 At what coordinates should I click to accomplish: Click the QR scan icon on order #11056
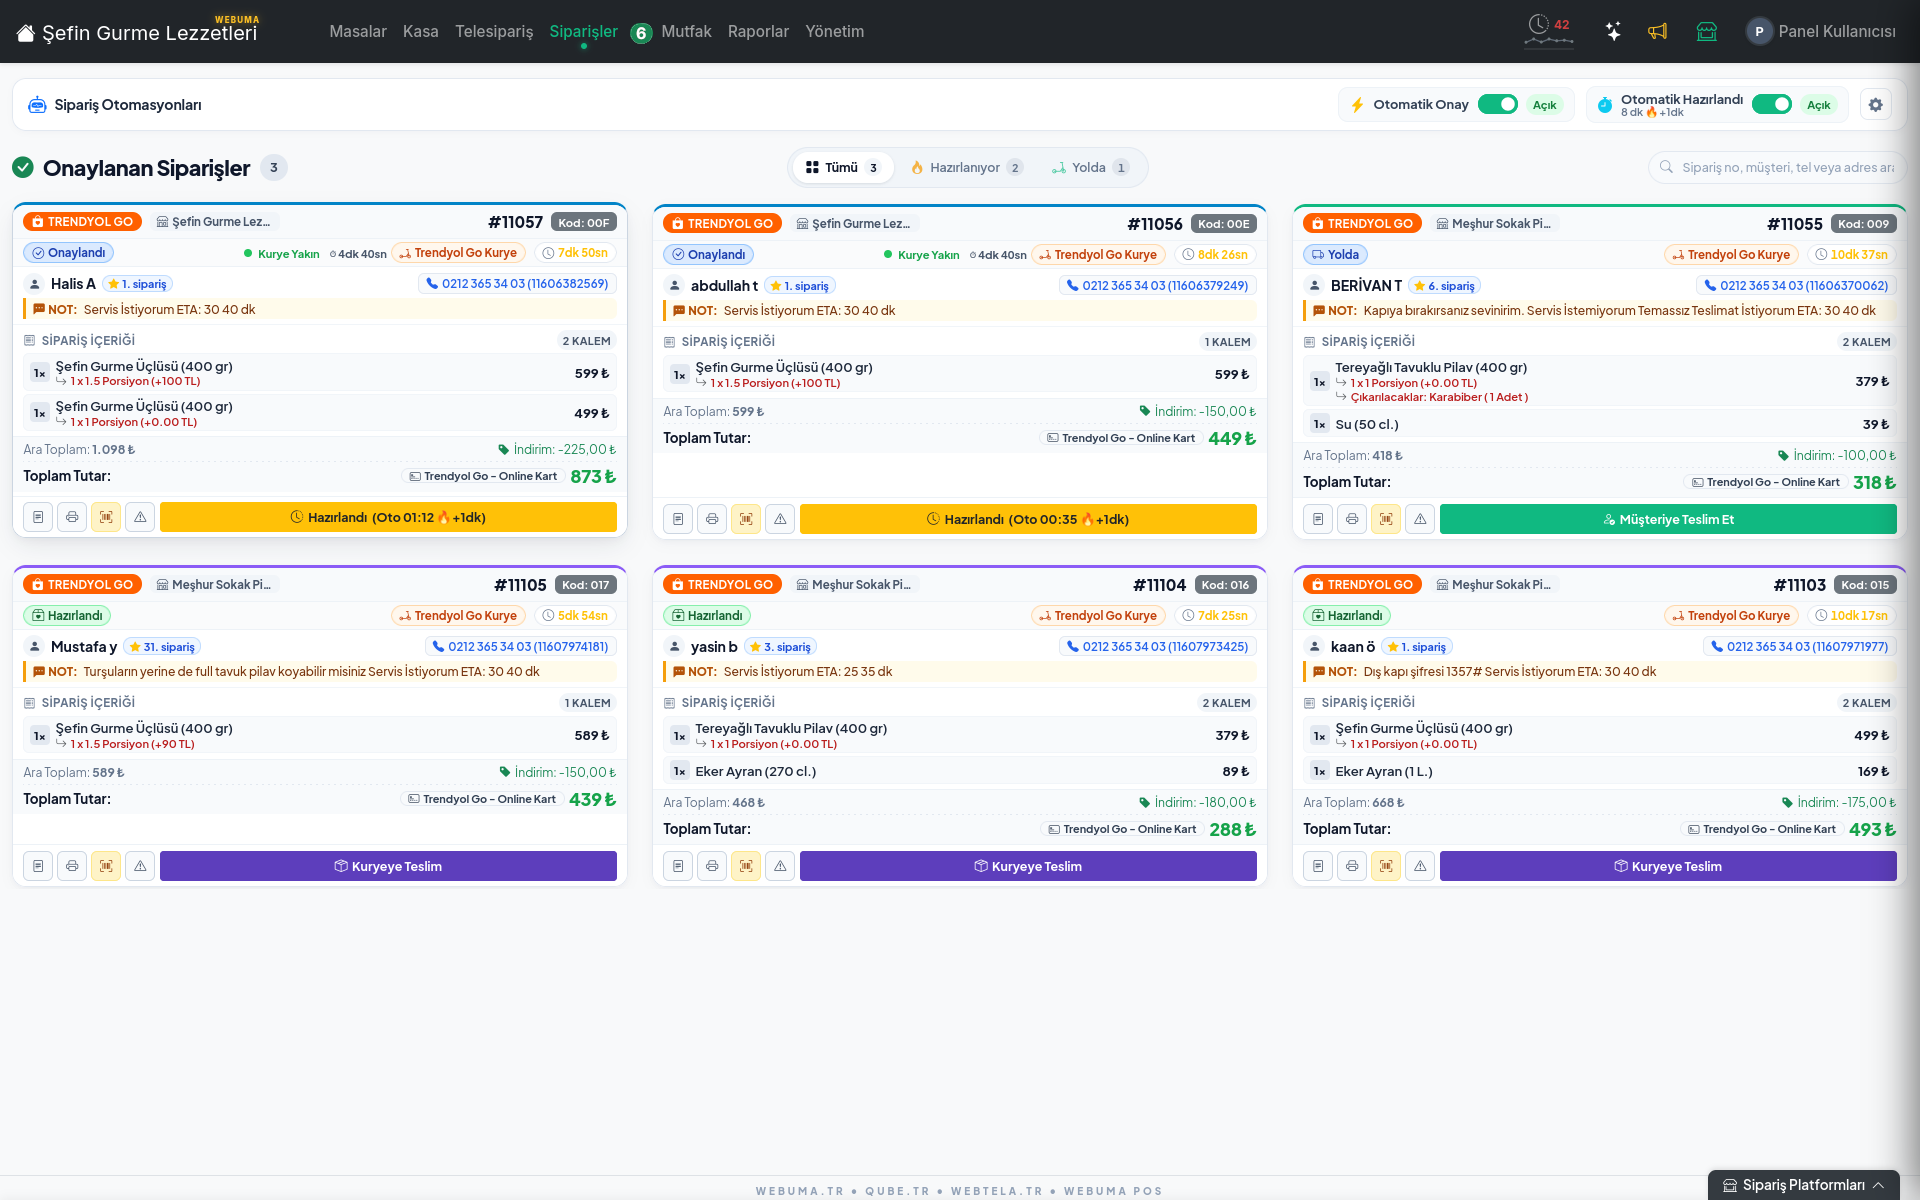(746, 519)
